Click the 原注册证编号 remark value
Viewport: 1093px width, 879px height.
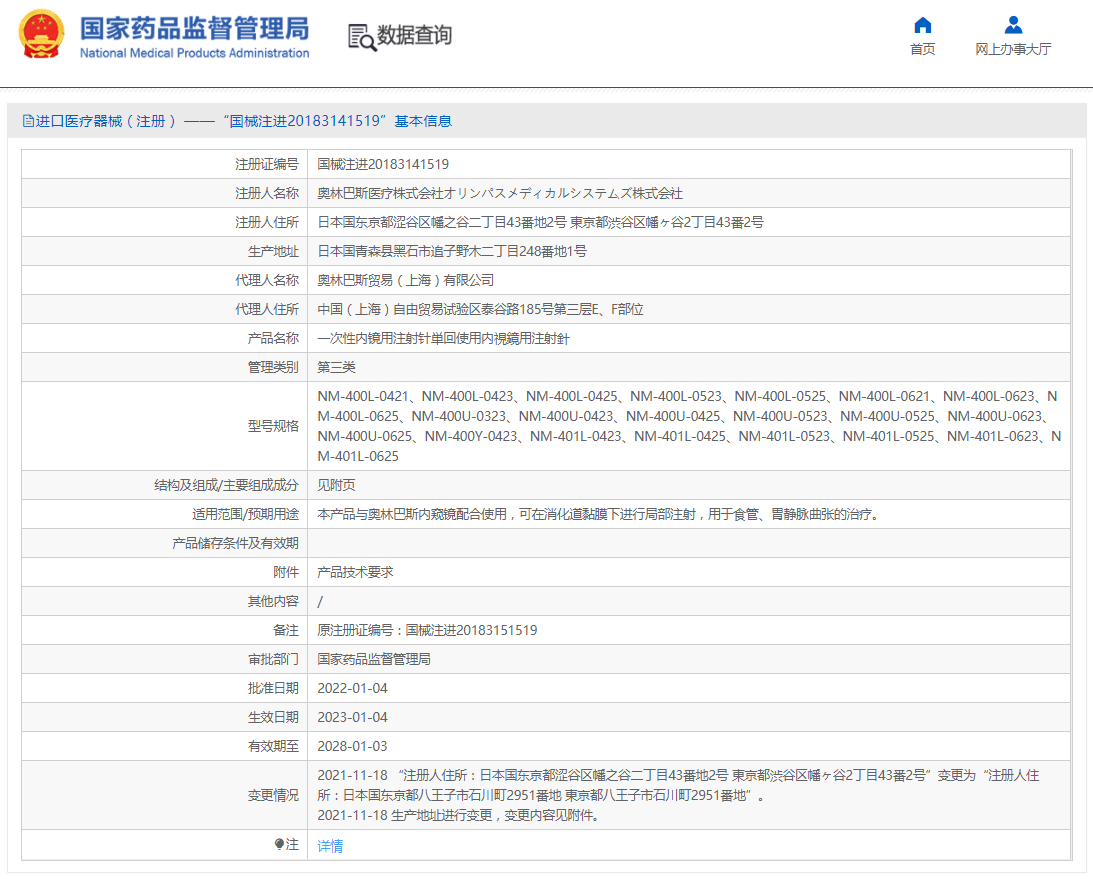pyautogui.click(x=427, y=630)
